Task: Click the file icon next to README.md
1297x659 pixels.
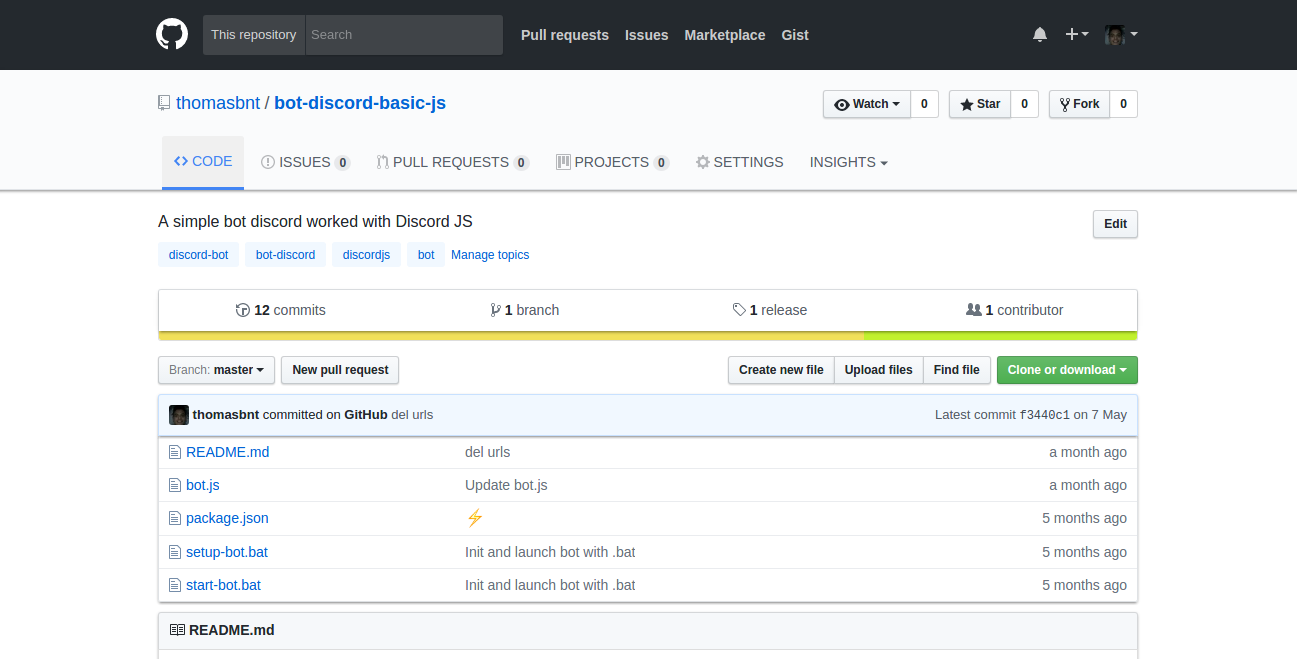Action: coord(175,452)
